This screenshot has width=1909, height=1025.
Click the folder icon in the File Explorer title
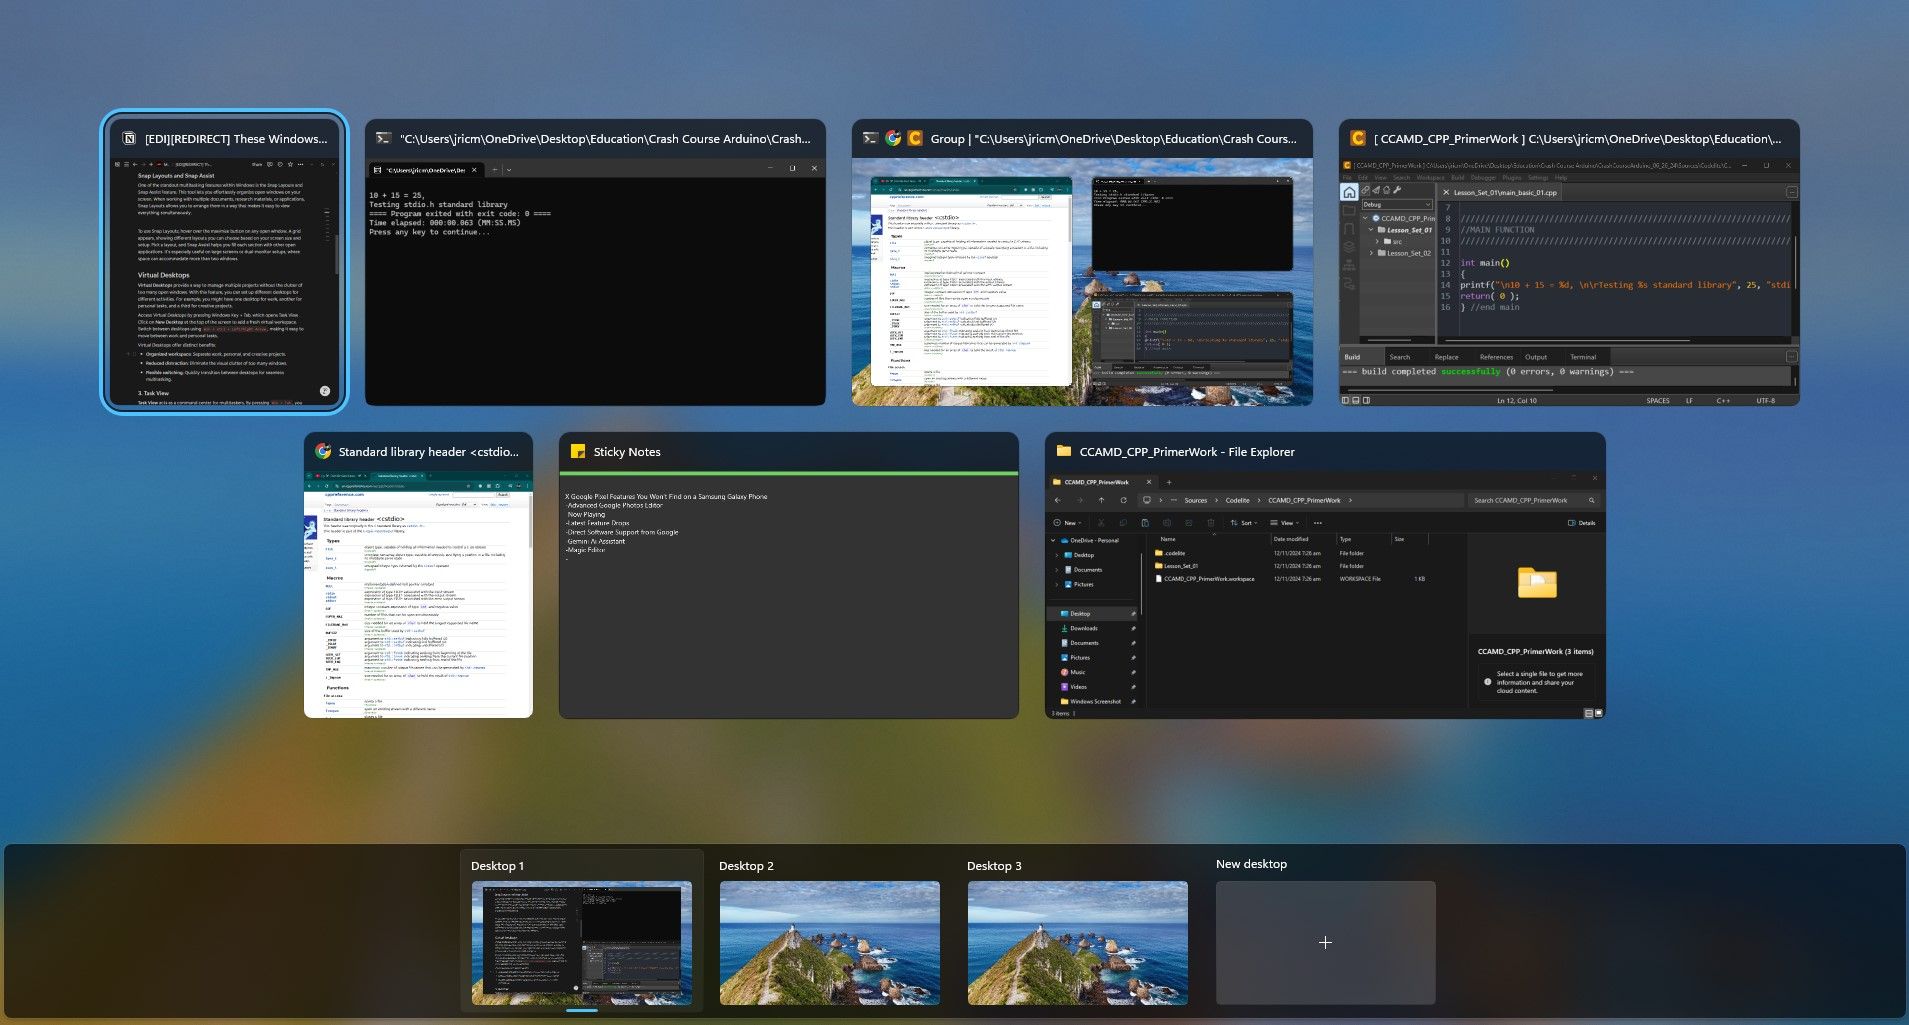1064,452
